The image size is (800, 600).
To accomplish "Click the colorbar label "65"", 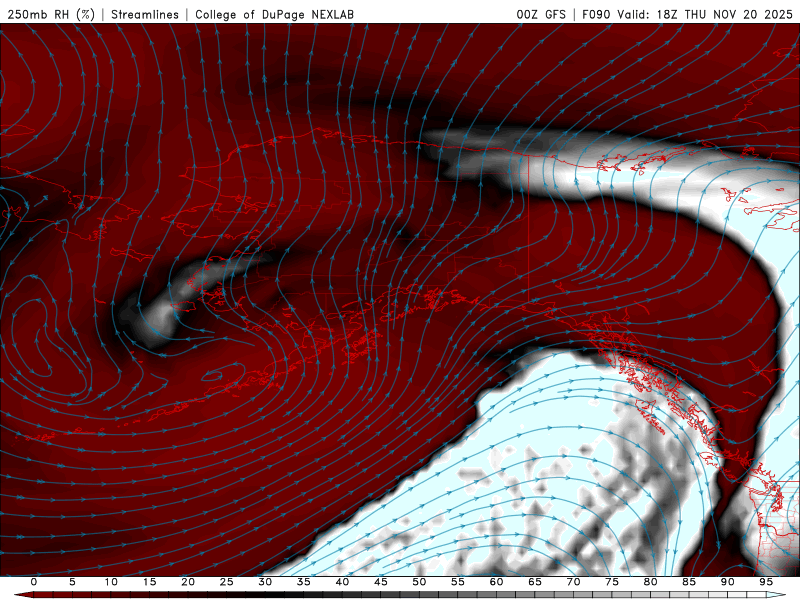I will (535, 582).
